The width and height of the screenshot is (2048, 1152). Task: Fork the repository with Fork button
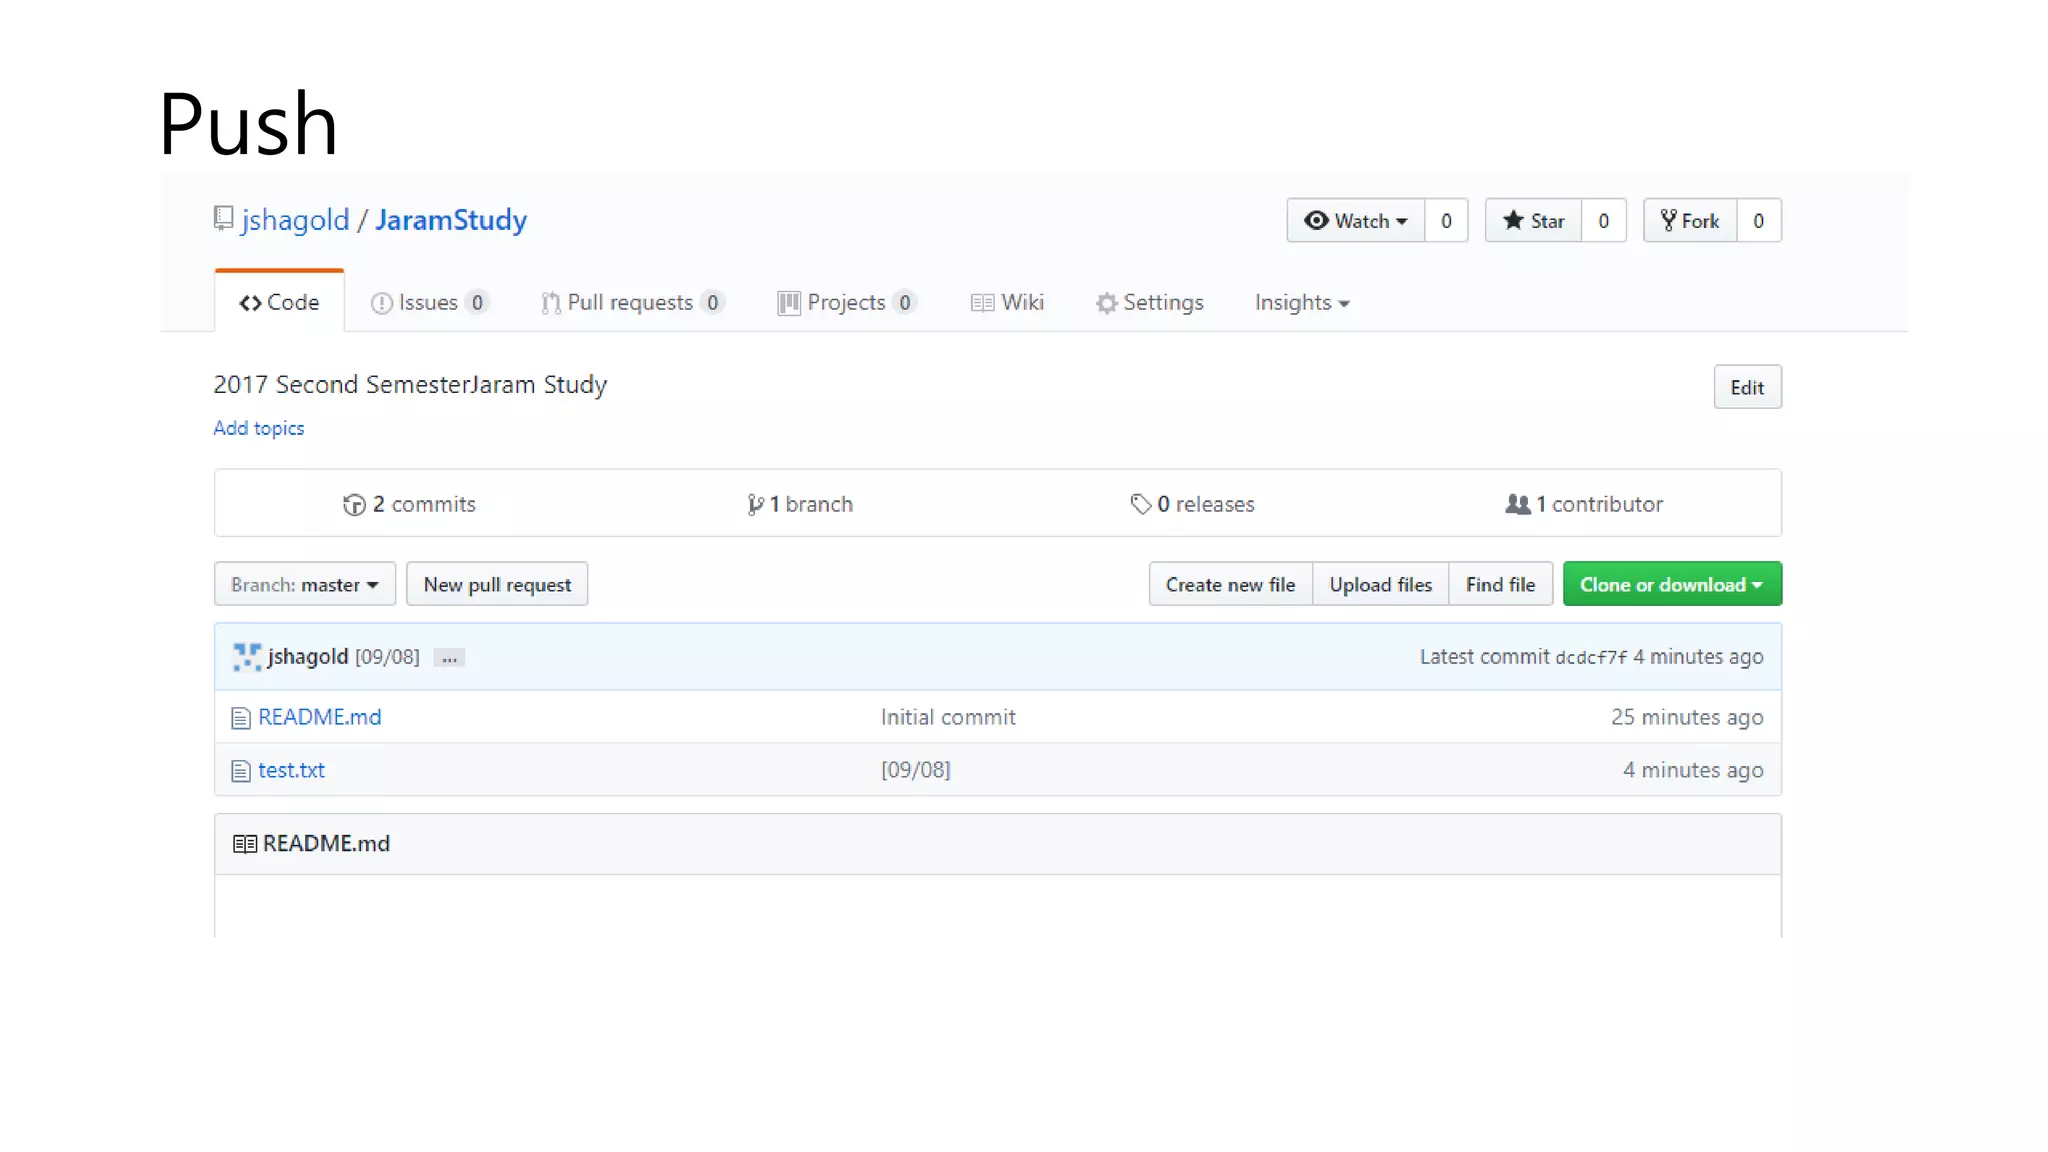(x=1690, y=221)
